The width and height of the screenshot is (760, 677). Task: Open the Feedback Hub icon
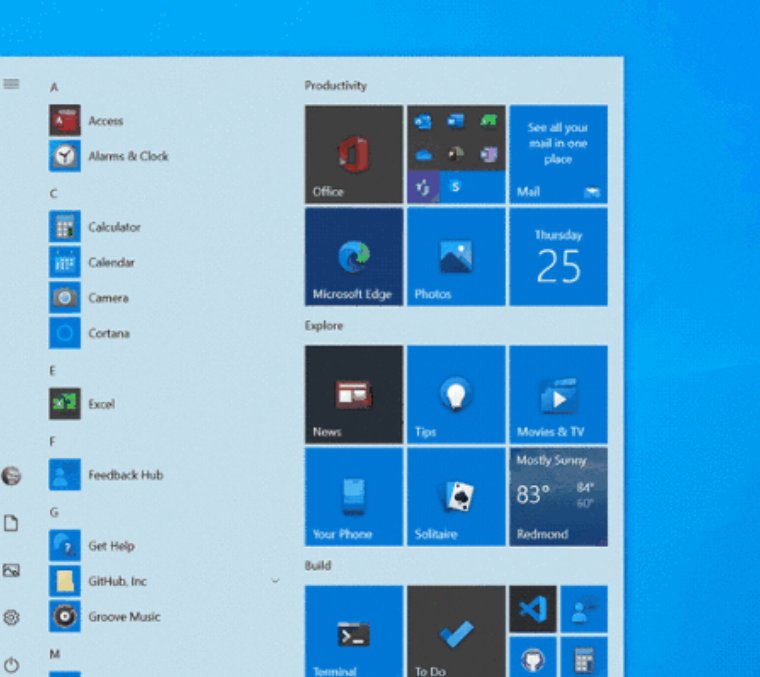pos(64,474)
